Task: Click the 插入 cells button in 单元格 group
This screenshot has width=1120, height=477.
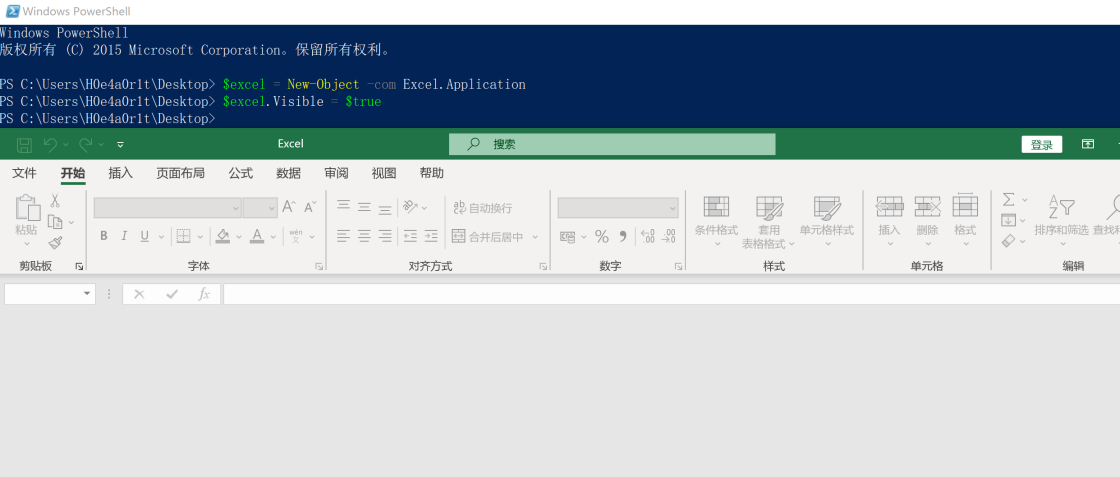Action: [889, 221]
